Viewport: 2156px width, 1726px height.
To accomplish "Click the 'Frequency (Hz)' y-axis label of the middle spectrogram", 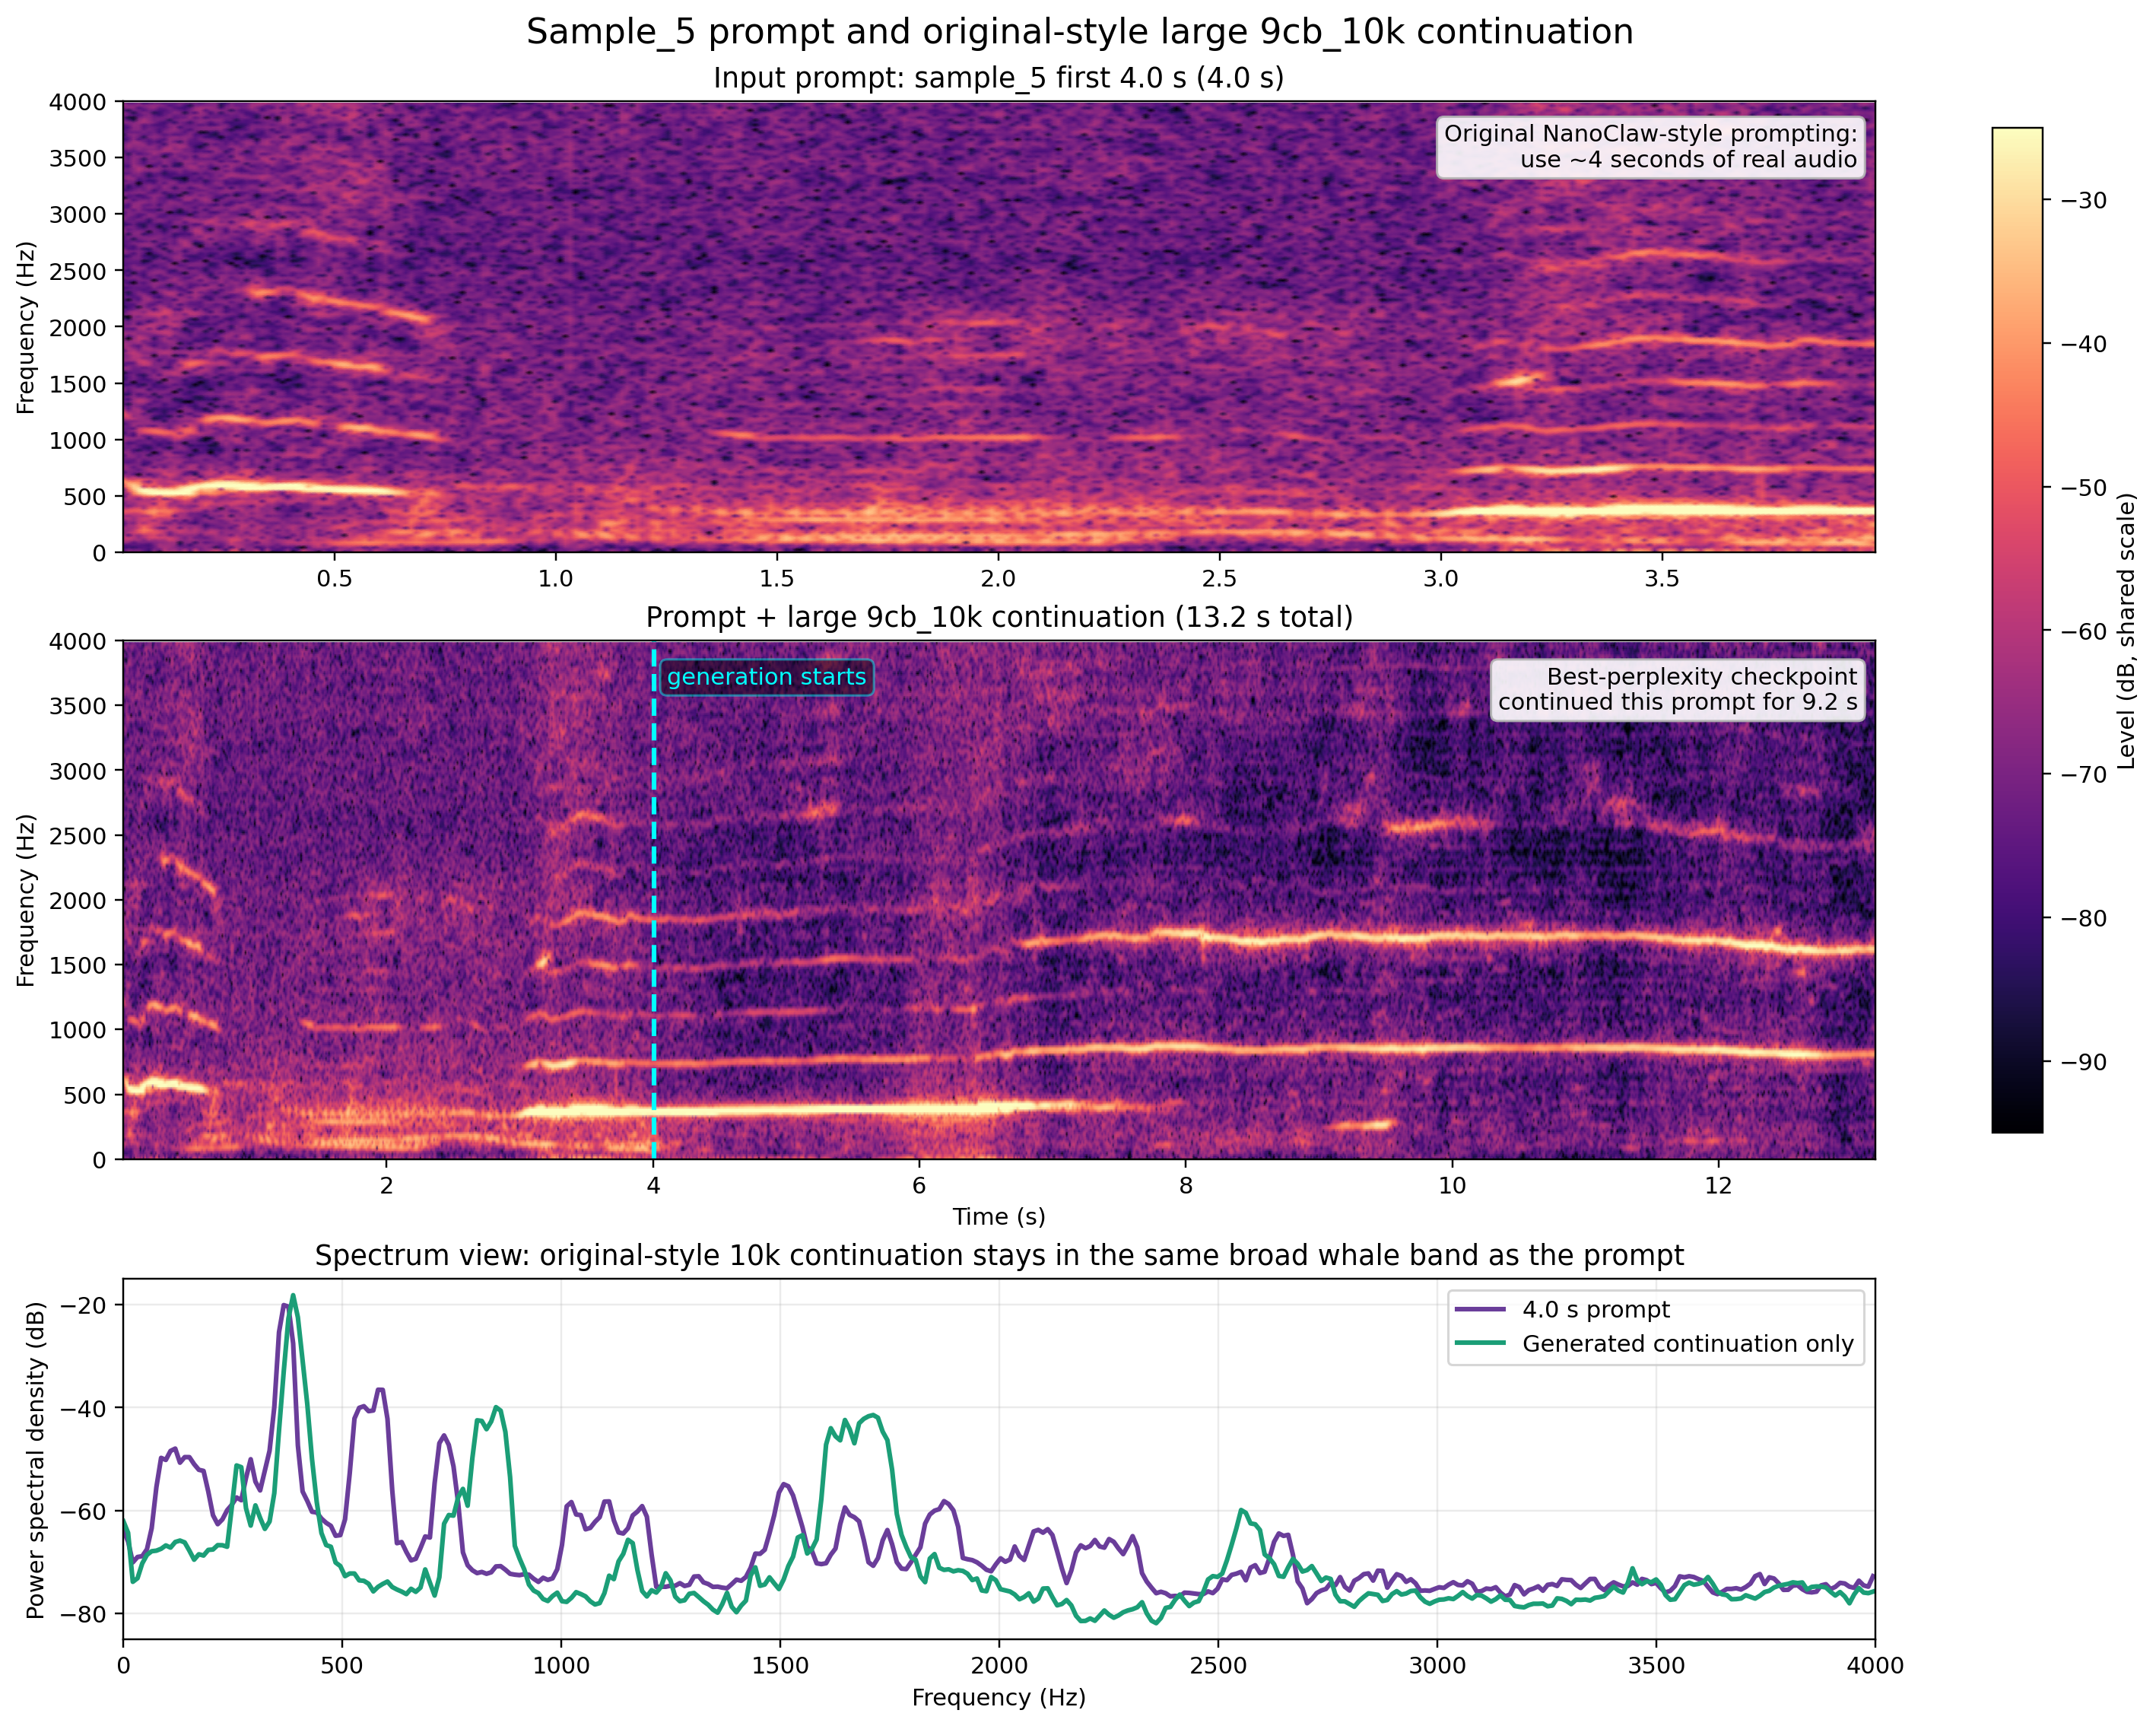I will 26,900.
